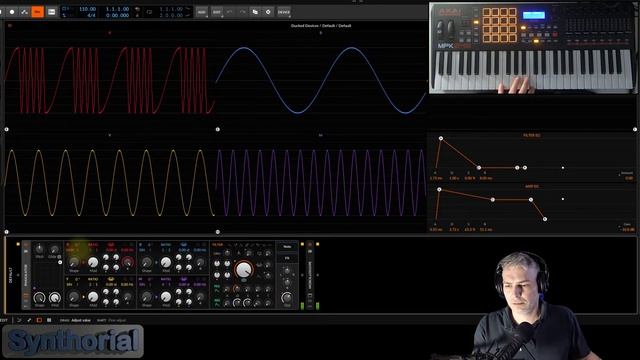Click the record button in the transport bar
This screenshot has height=360, width=640.
point(12,12)
